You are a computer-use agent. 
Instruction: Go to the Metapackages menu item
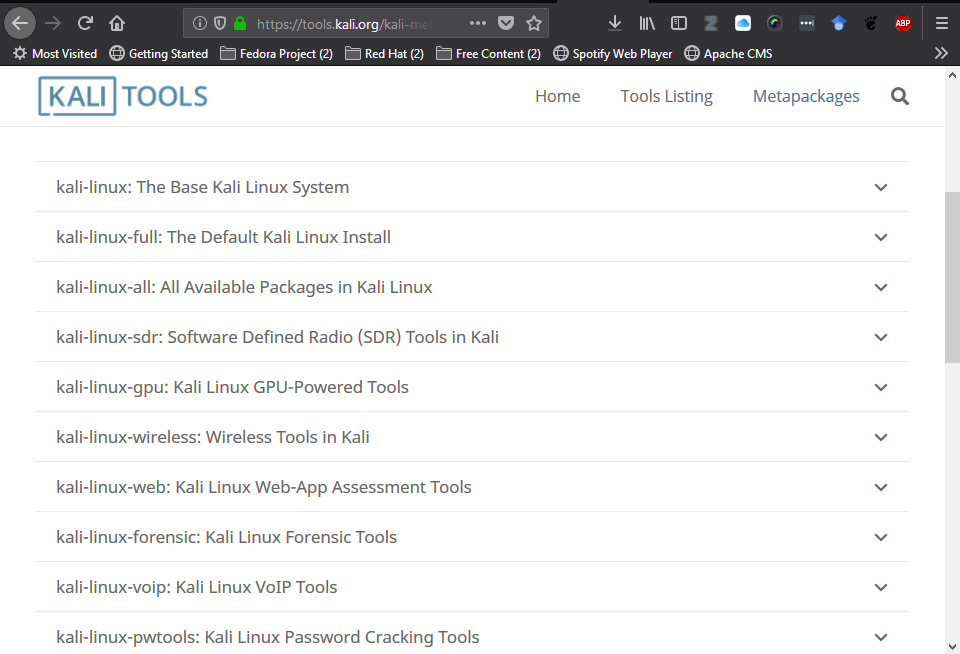(806, 96)
